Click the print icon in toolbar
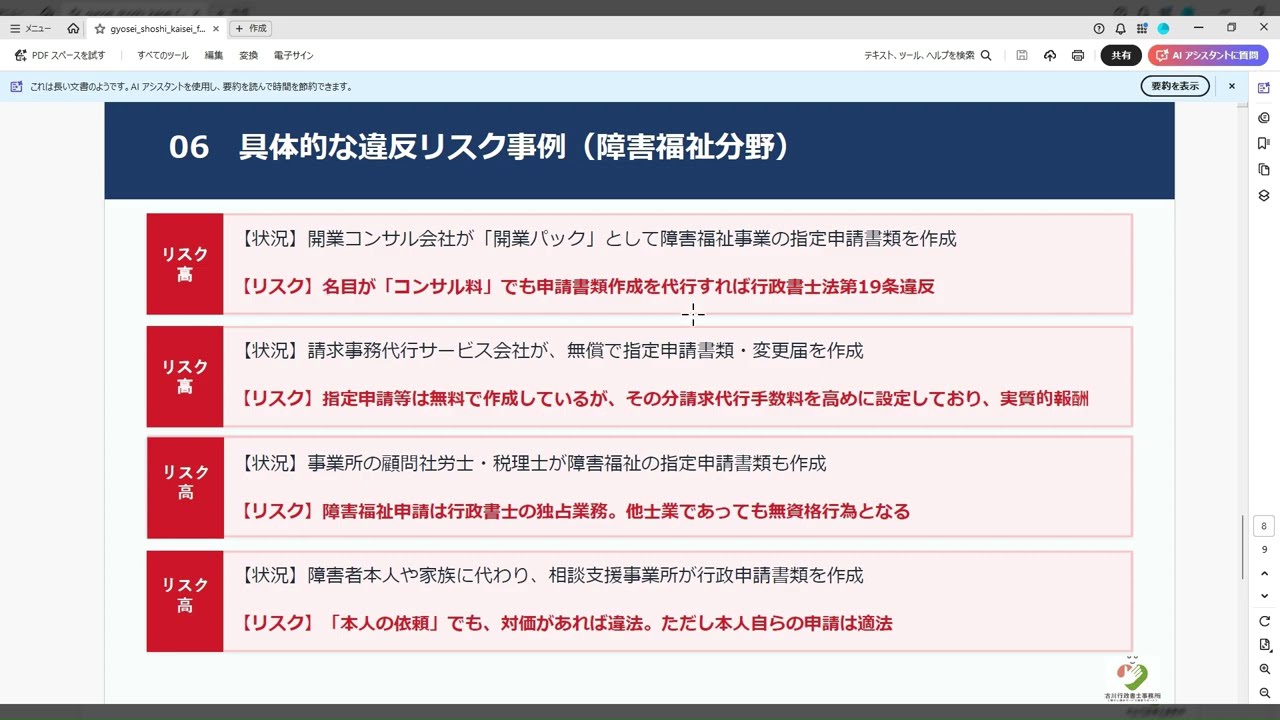The height and width of the screenshot is (720, 1280). tap(1077, 56)
